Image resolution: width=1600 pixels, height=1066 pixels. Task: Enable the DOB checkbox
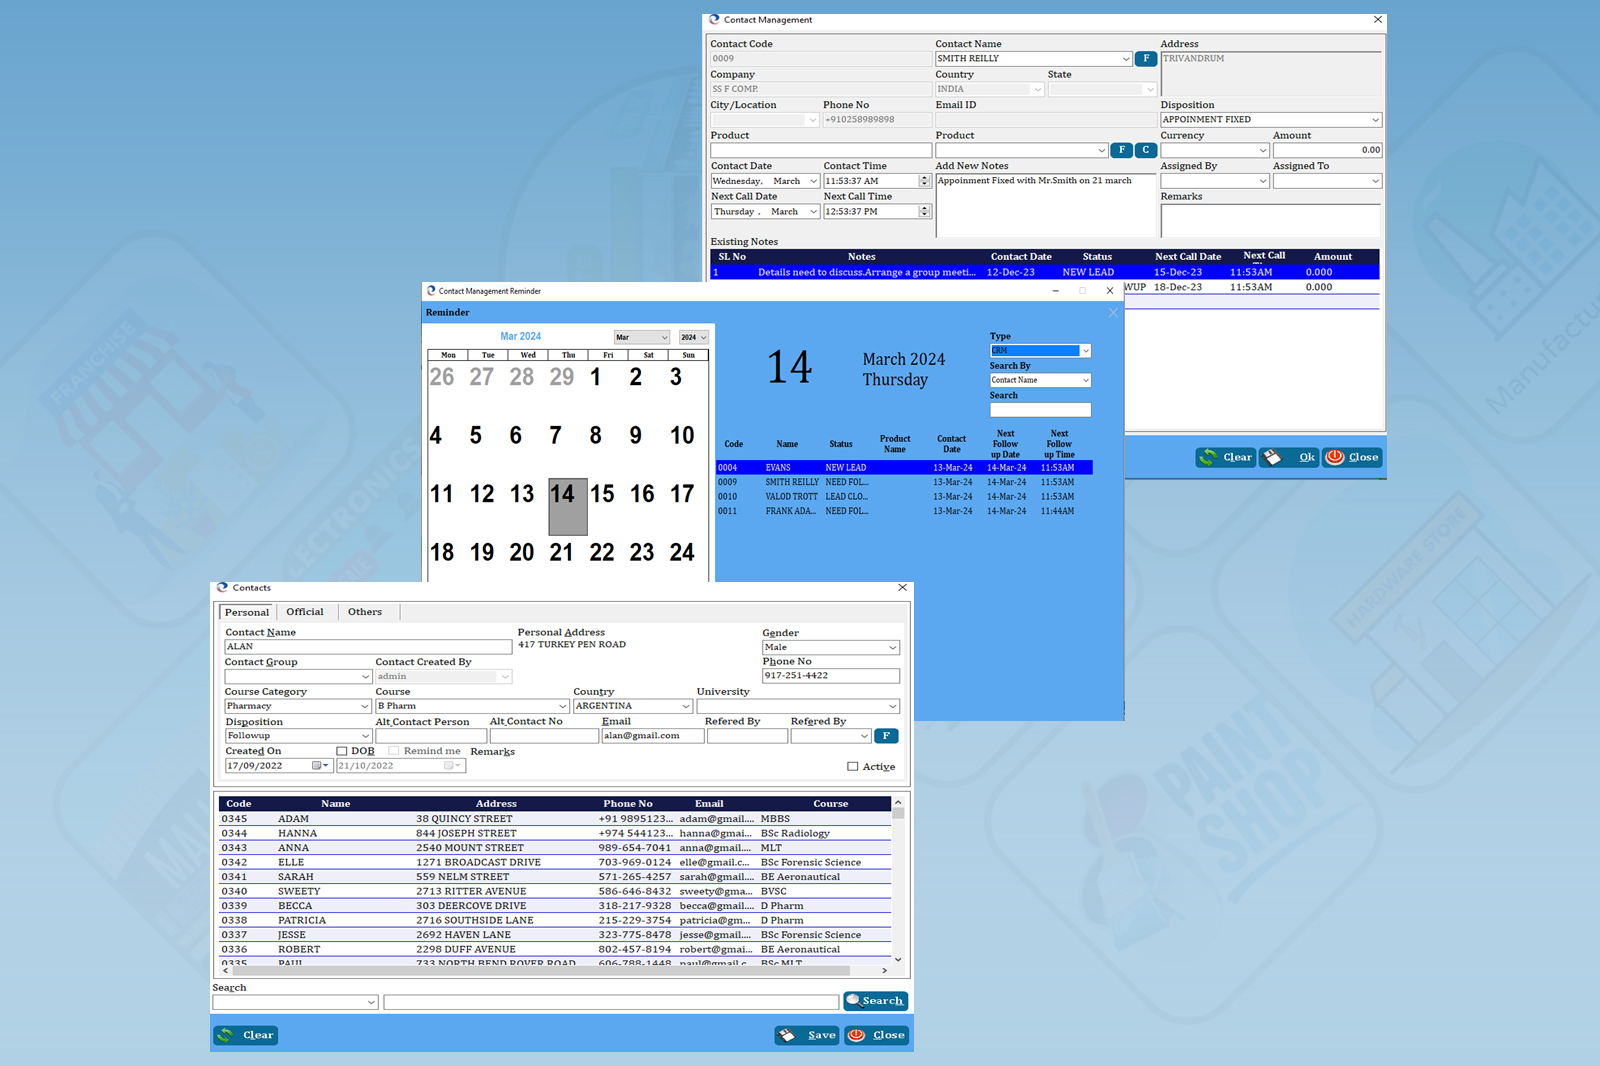(x=342, y=751)
